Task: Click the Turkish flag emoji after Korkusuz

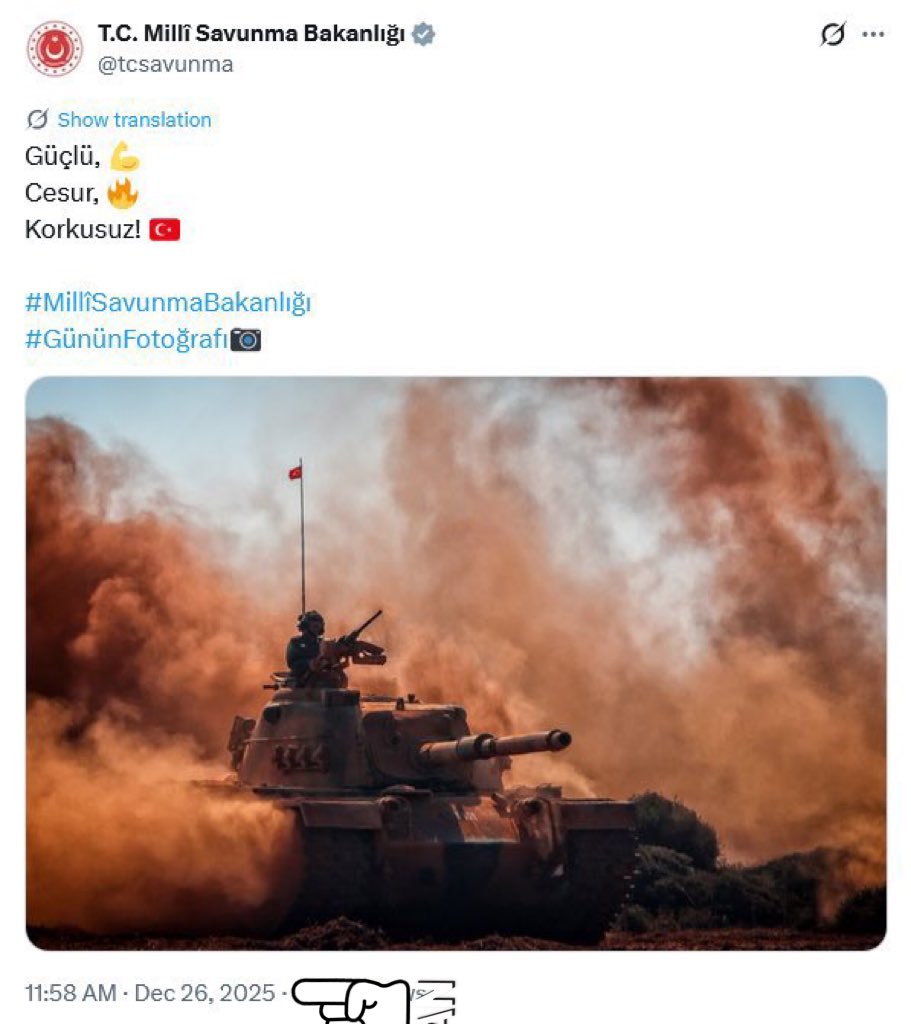Action: coord(165,230)
